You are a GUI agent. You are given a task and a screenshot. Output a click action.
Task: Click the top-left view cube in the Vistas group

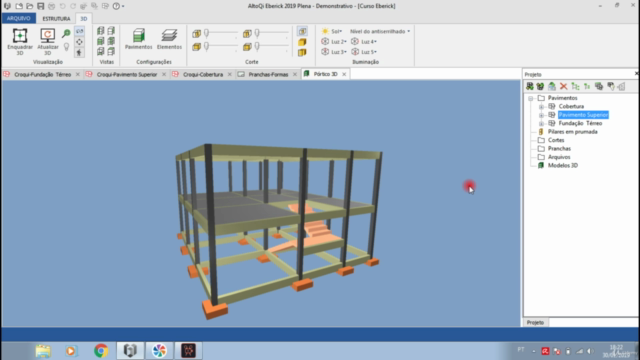click(x=101, y=31)
